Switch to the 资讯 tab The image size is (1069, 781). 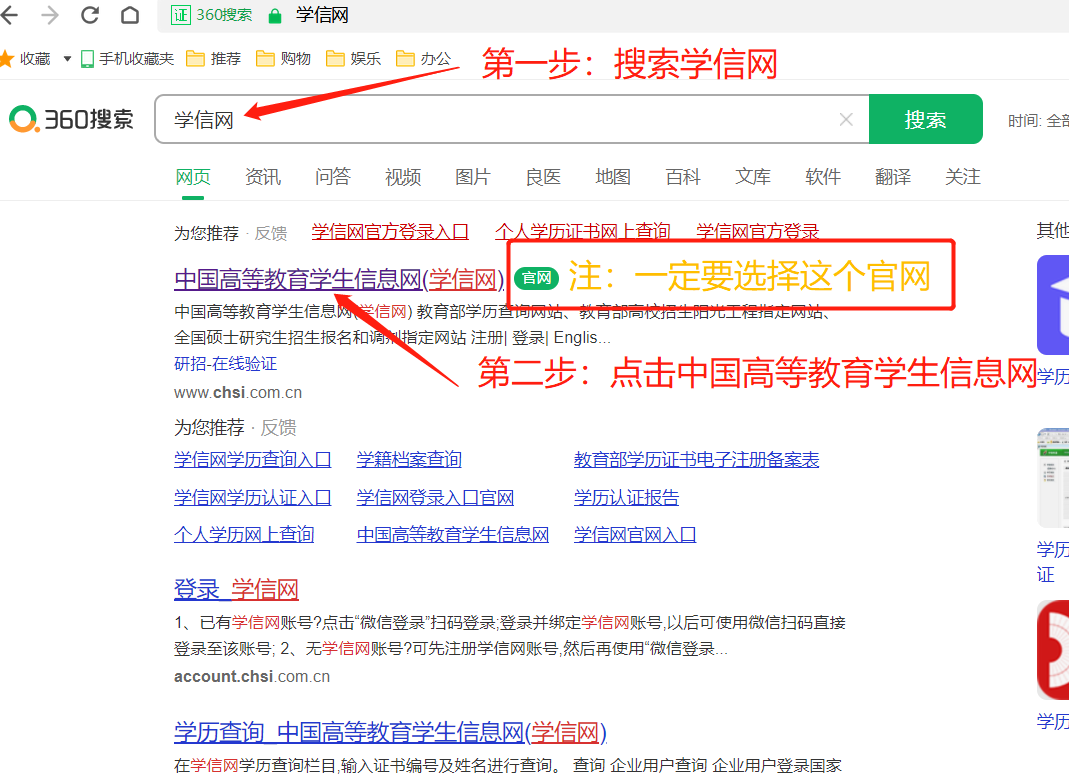(263, 177)
